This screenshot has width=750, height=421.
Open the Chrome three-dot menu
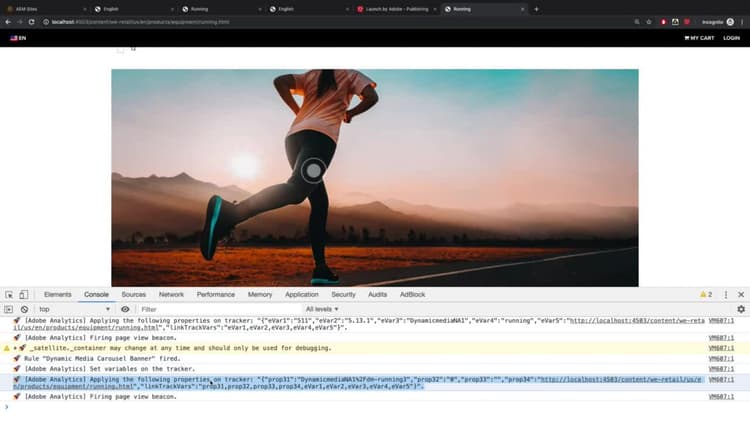pos(742,22)
